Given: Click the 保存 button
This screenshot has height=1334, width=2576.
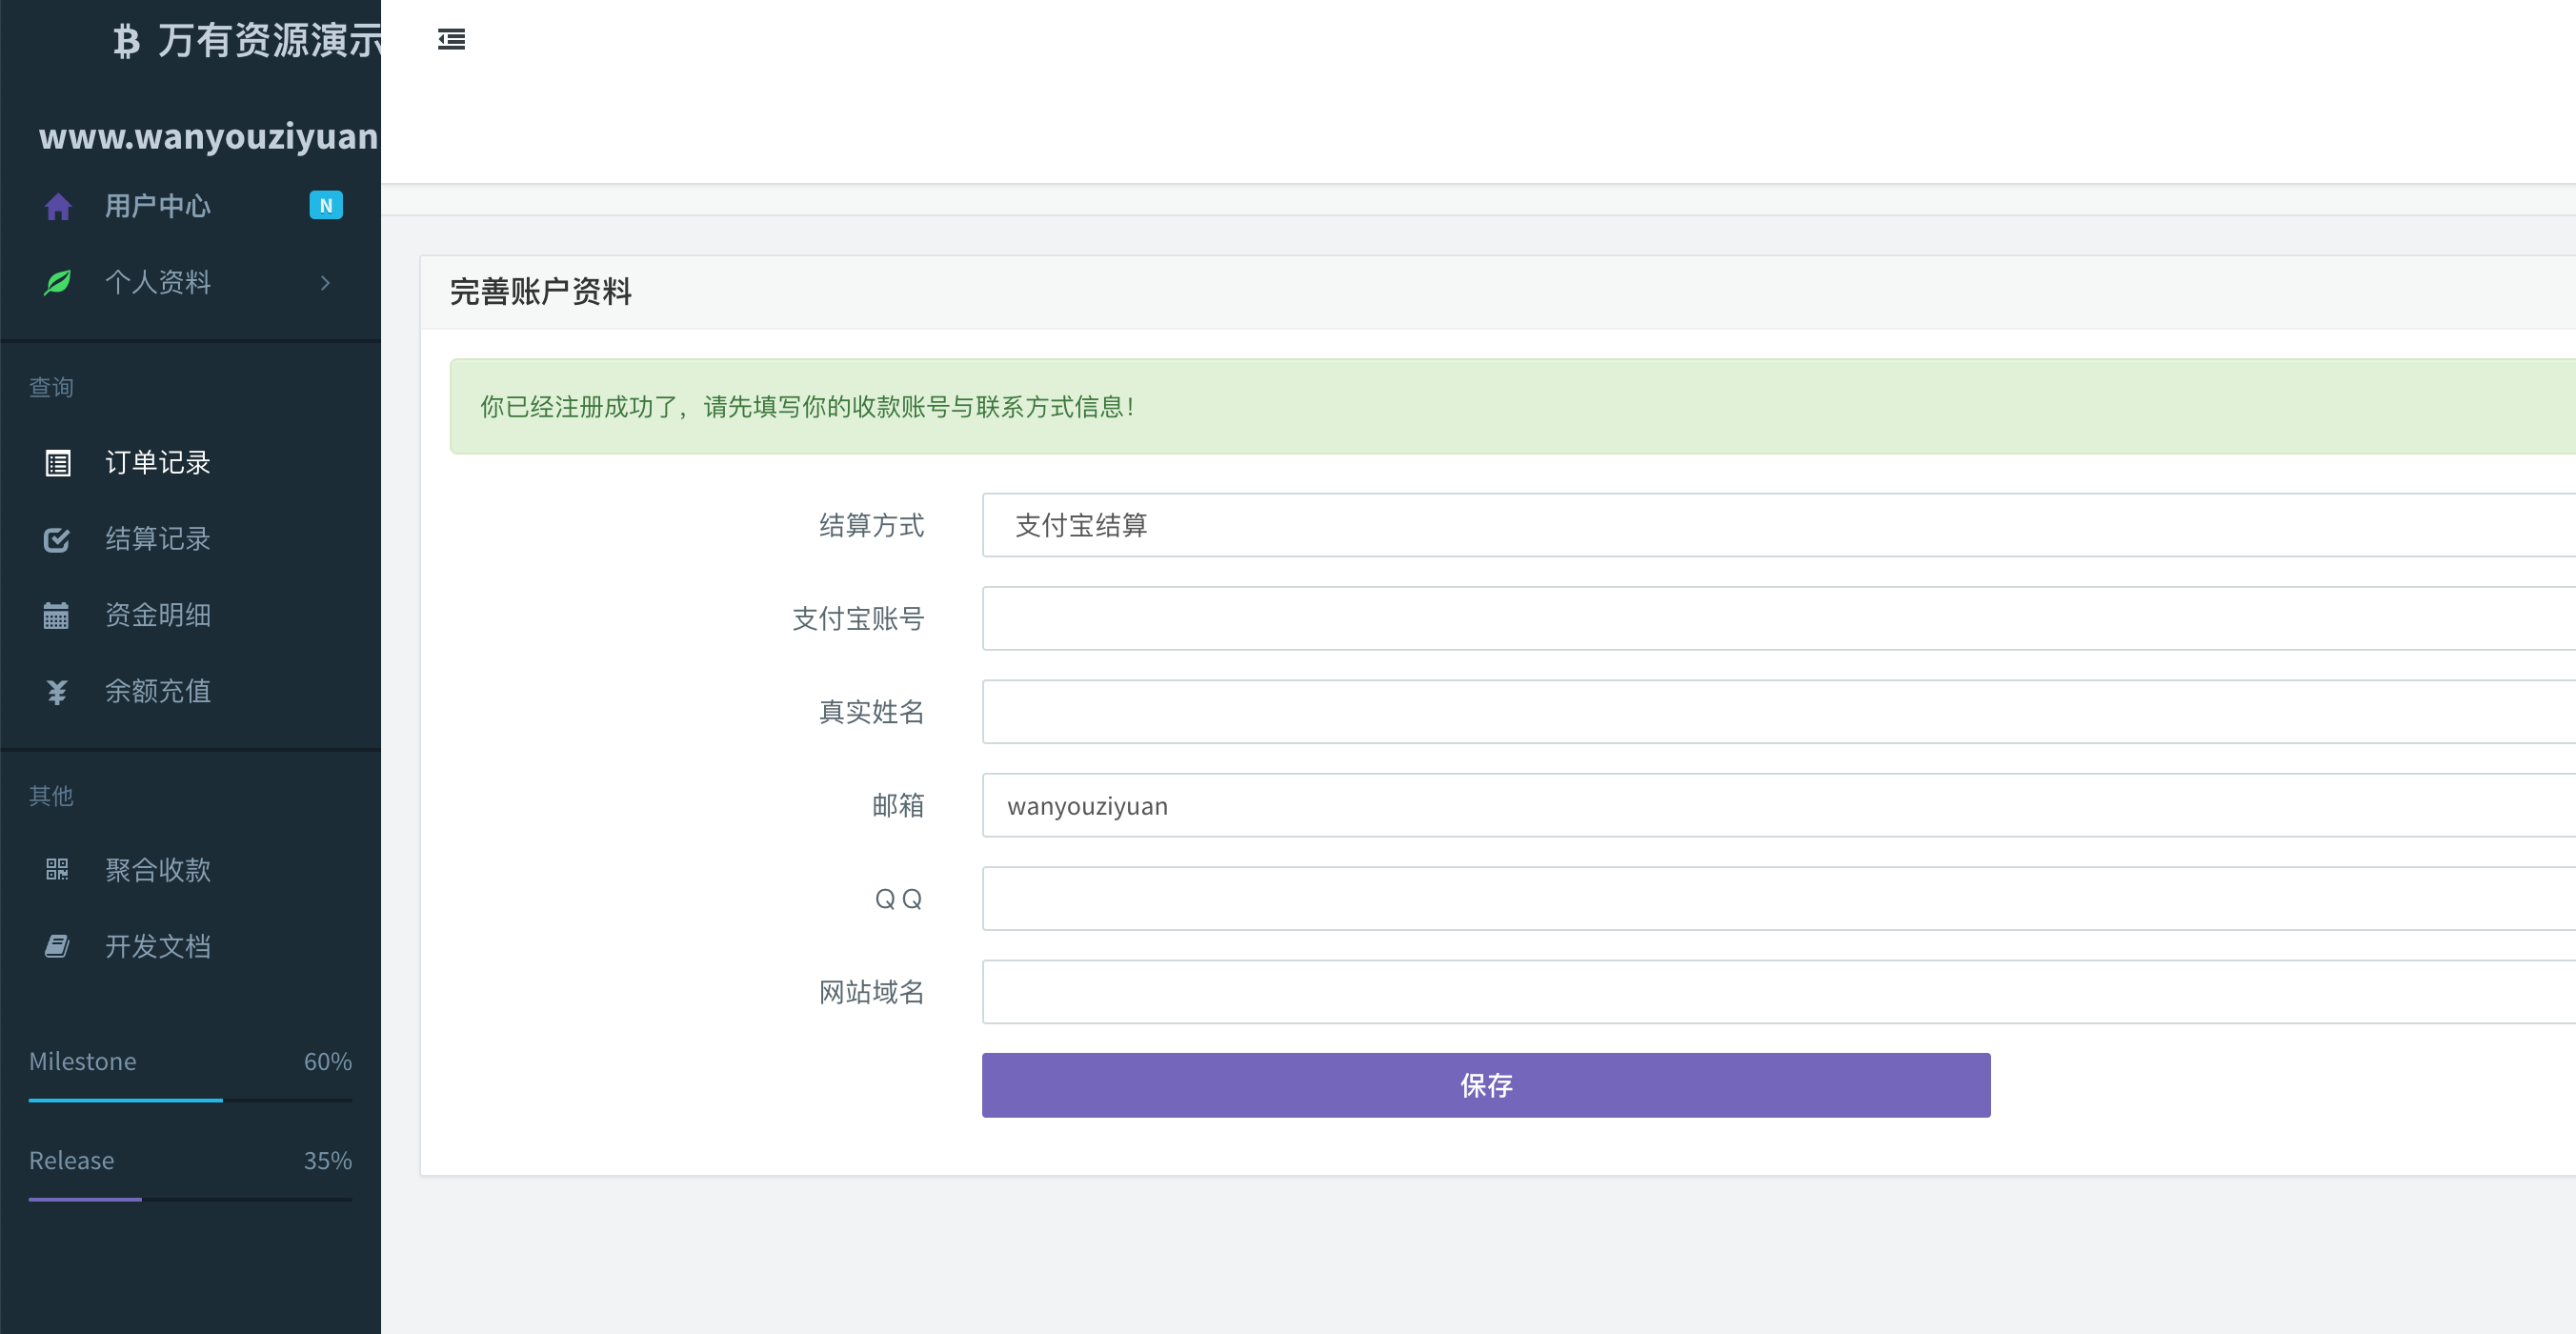Looking at the screenshot, I should pos(1485,1085).
